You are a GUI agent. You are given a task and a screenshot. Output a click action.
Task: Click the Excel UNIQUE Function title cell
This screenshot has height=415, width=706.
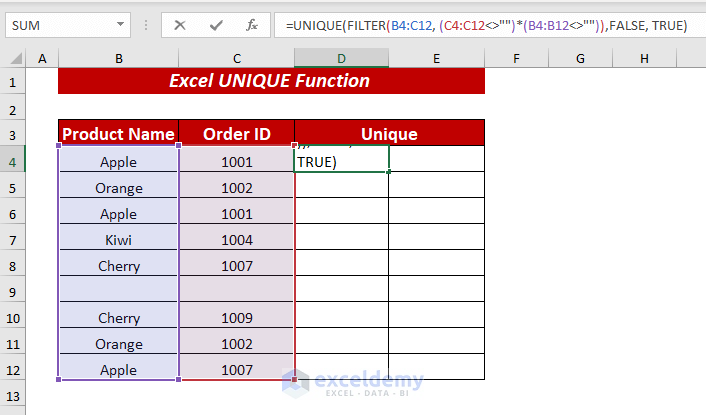pos(272,81)
